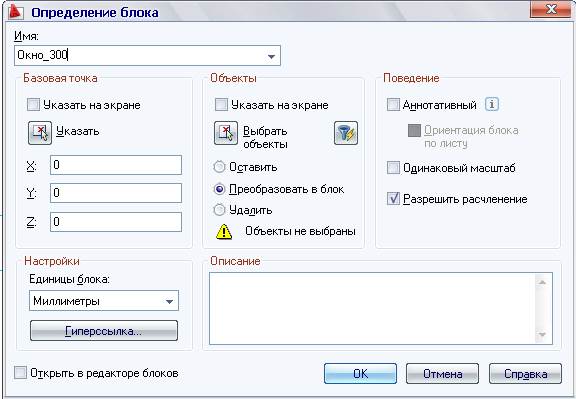Click the pick base point icon

click(x=40, y=133)
